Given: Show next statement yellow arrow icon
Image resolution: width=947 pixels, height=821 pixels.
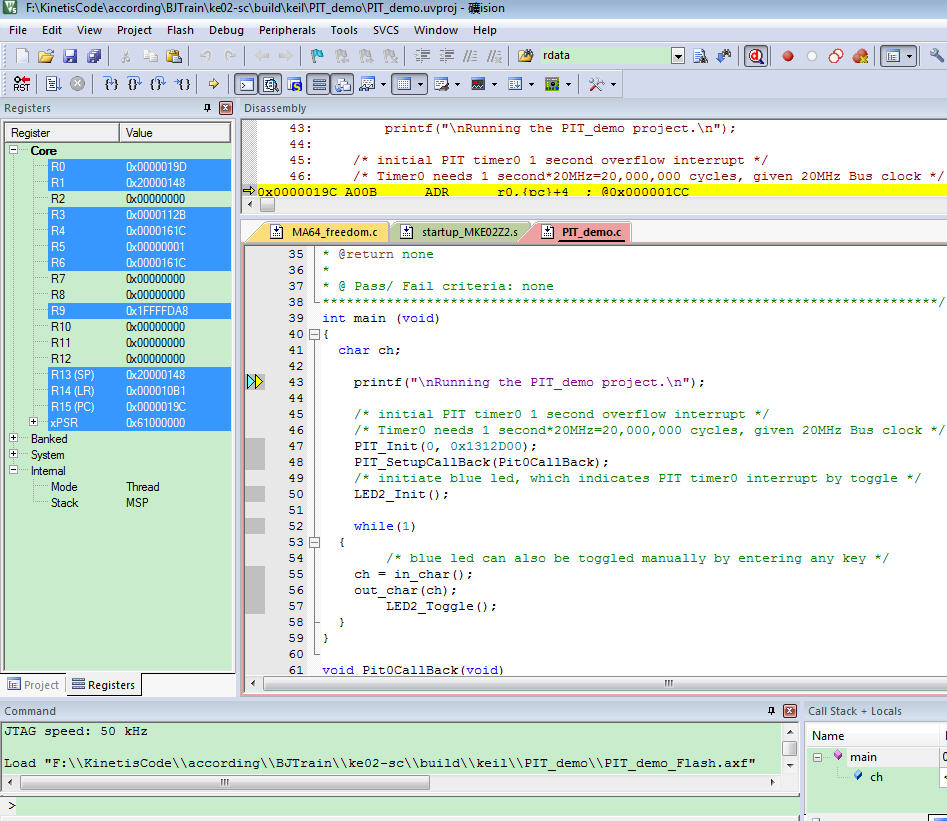Looking at the screenshot, I should pyautogui.click(x=213, y=84).
